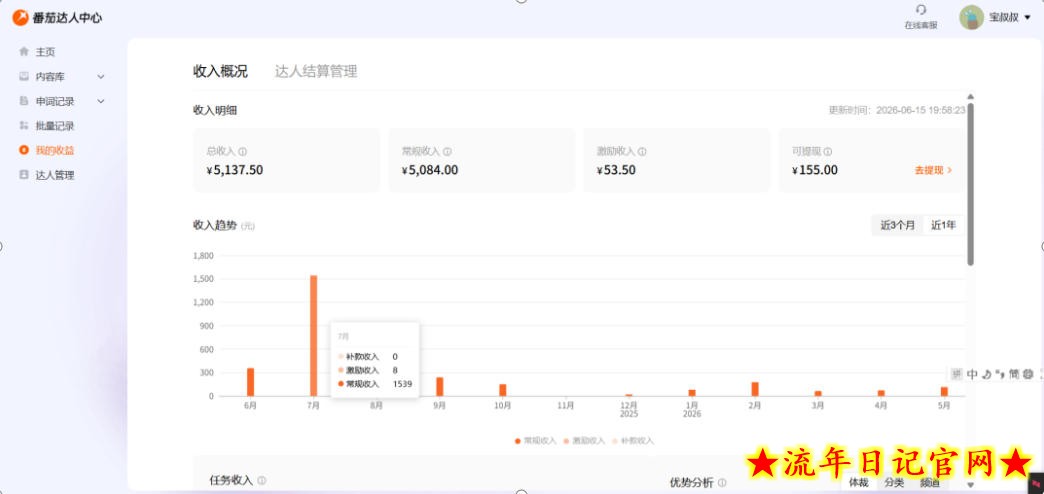Open the 宝叔叔 account dropdown arrow

(1027, 18)
